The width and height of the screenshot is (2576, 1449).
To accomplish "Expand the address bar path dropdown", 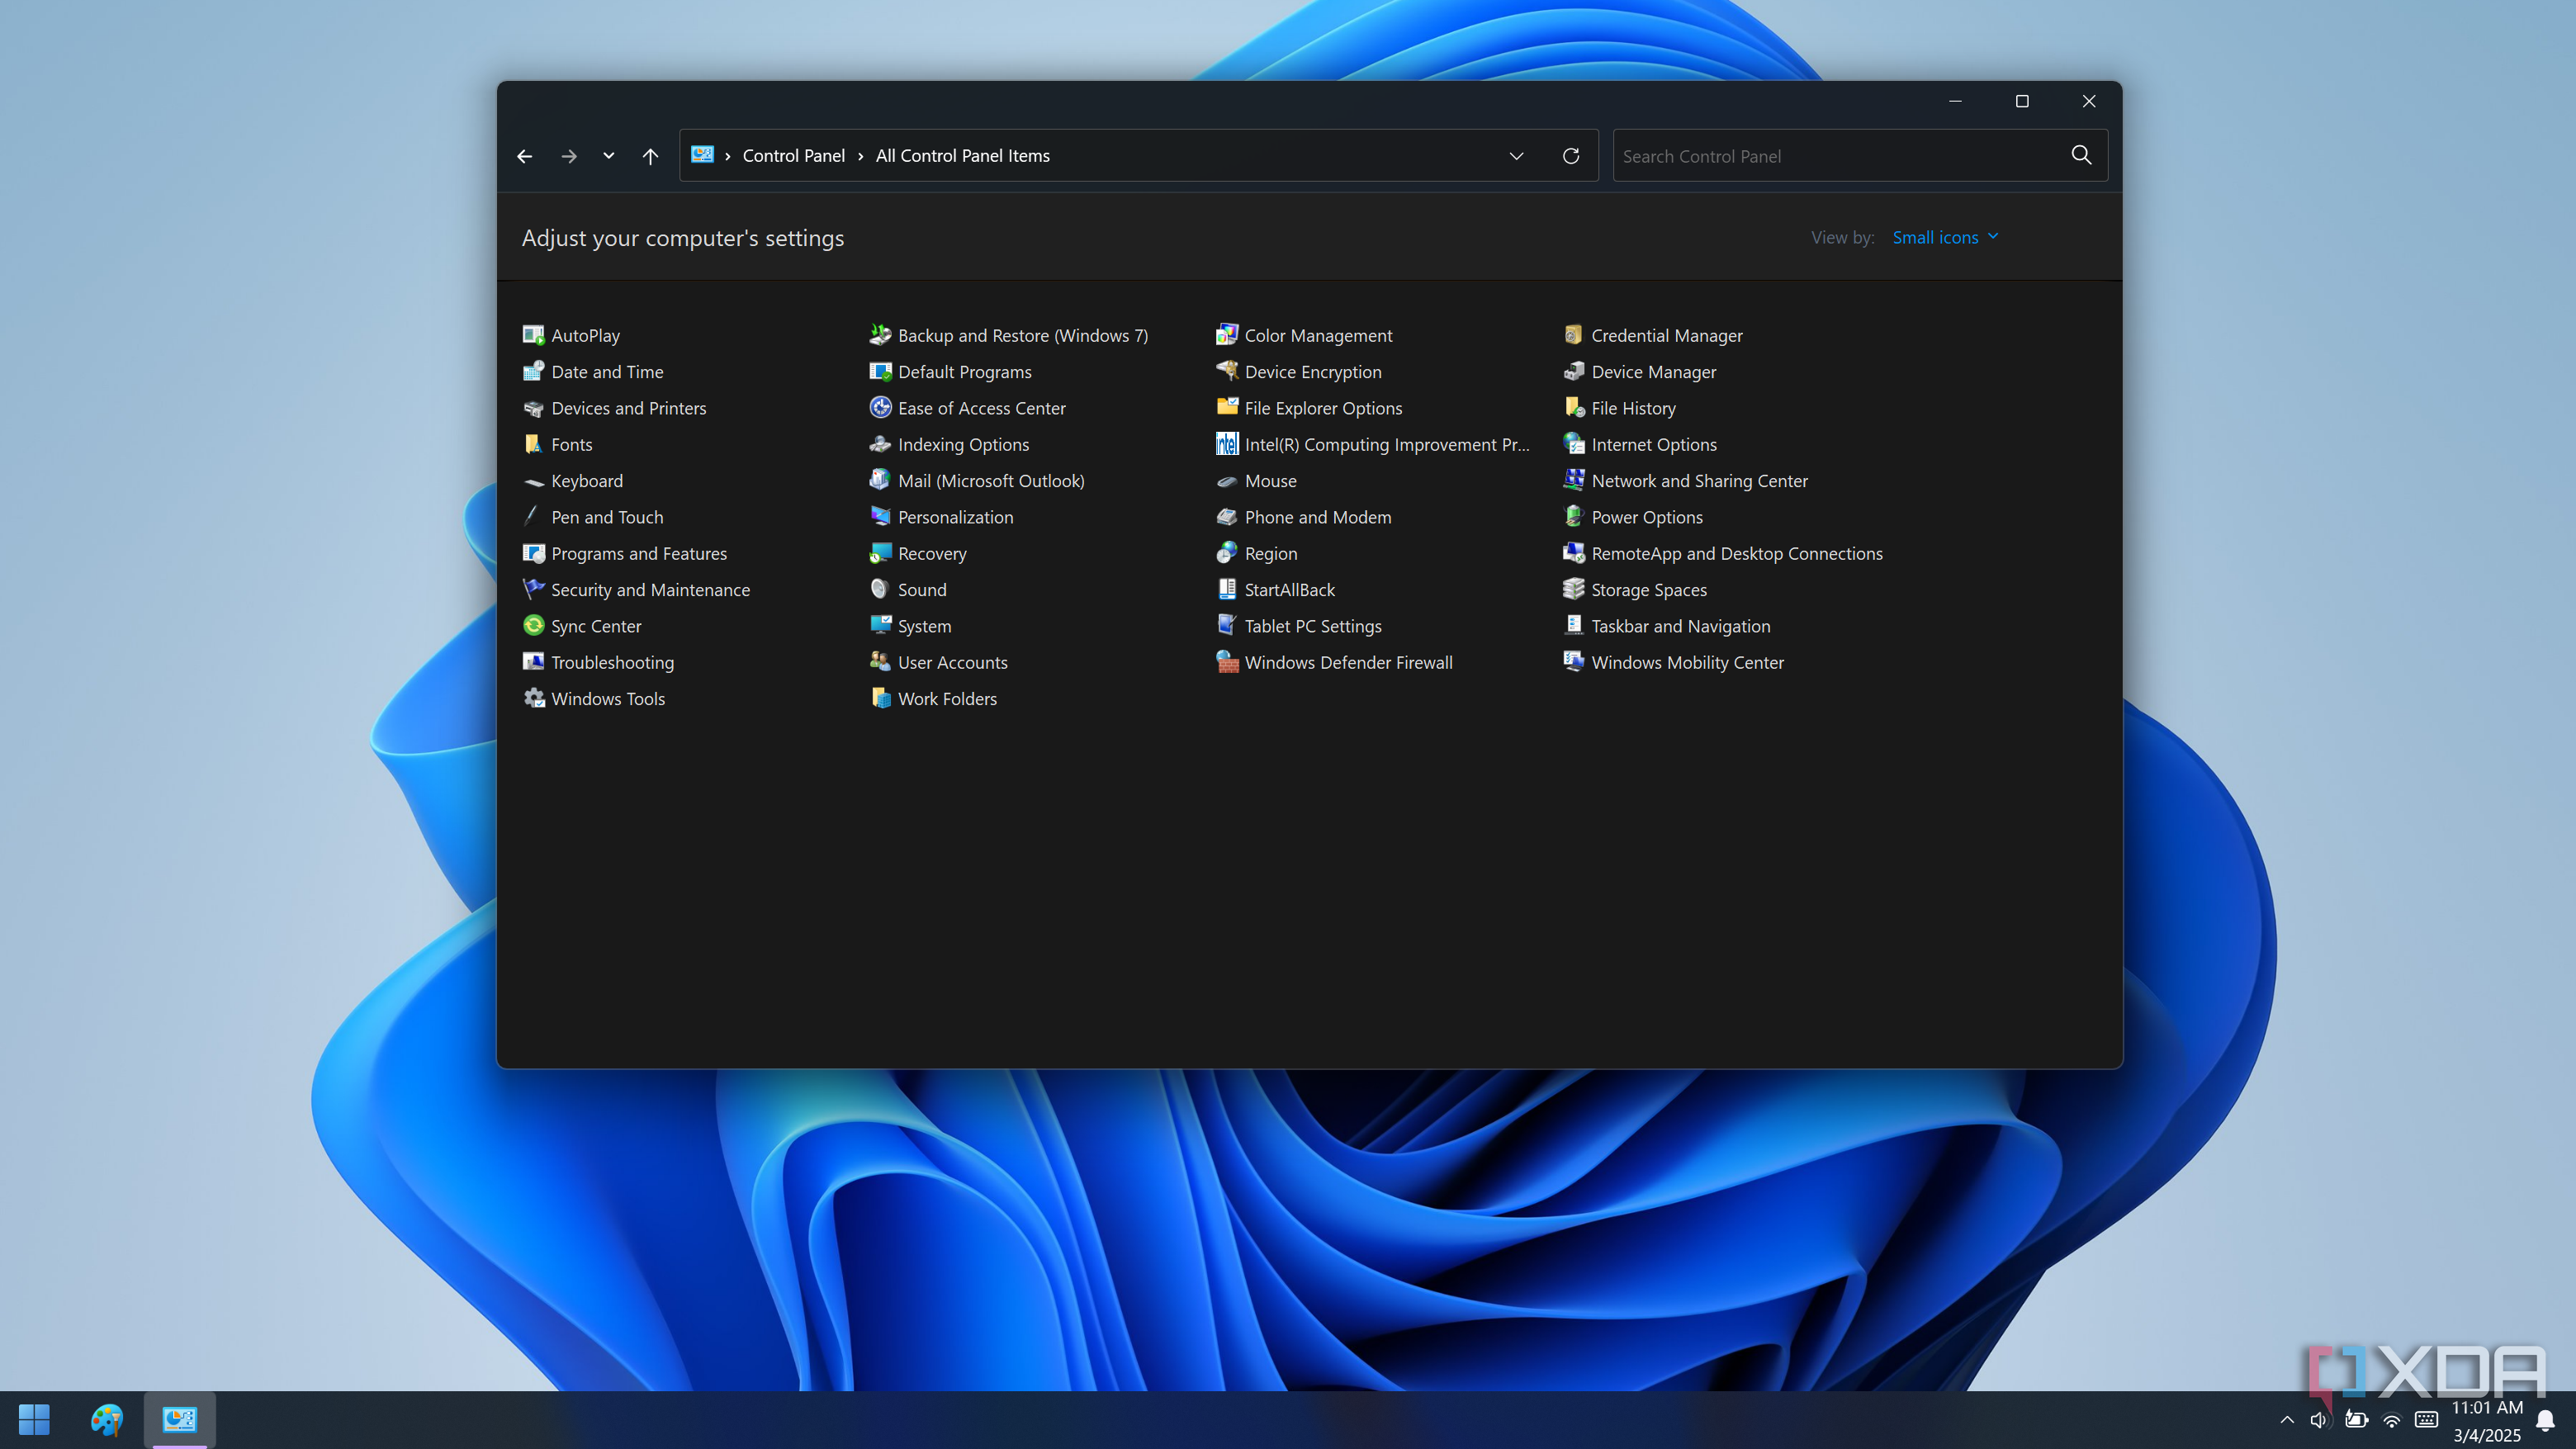I will click(x=1516, y=155).
